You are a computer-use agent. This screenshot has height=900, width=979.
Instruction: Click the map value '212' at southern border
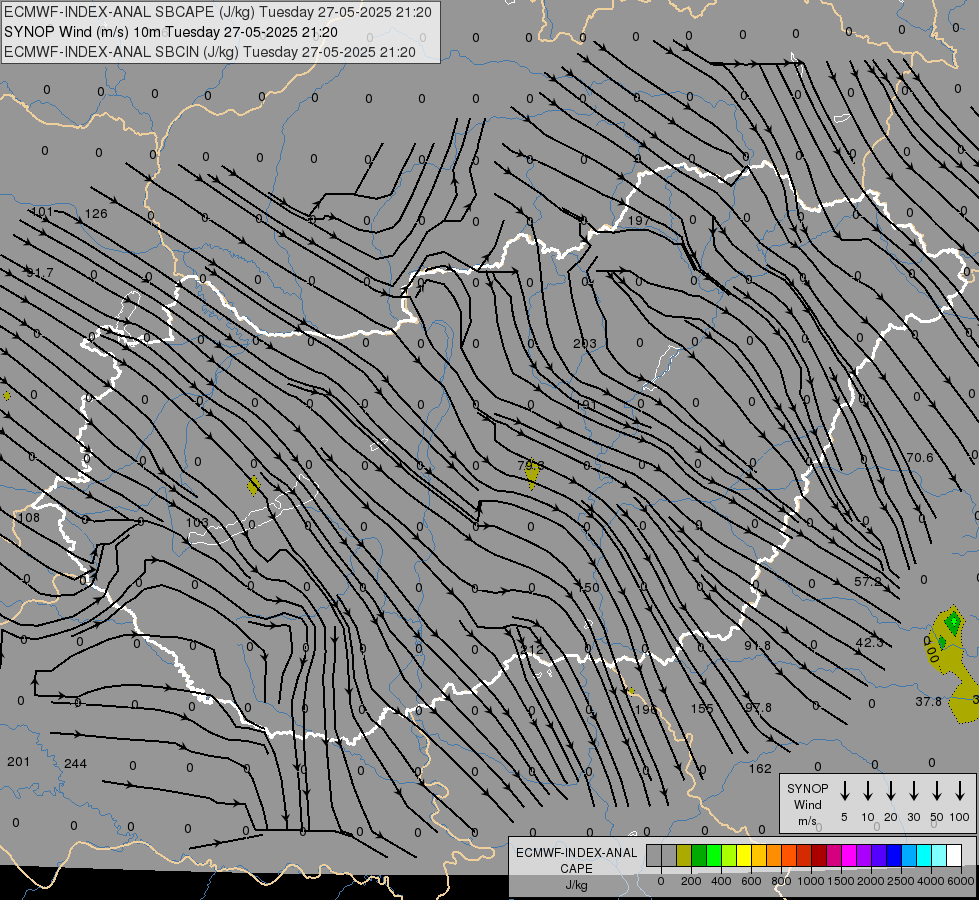pos(531,650)
